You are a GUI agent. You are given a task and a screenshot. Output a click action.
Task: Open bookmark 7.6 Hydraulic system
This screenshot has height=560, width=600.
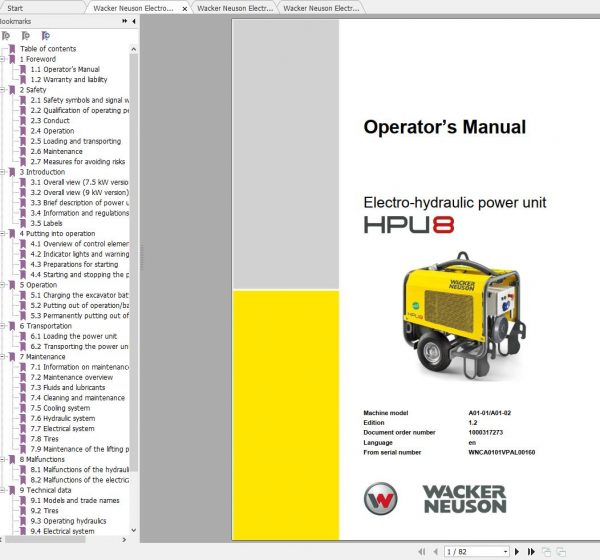coord(63,418)
